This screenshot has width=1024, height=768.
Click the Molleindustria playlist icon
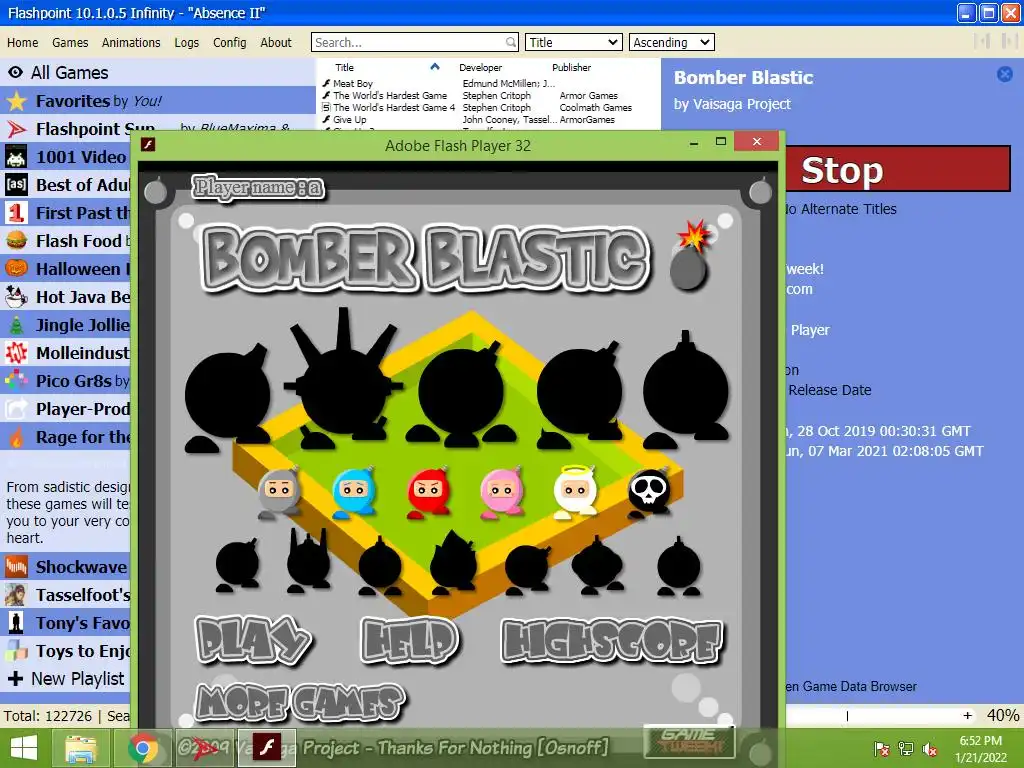[x=16, y=353]
